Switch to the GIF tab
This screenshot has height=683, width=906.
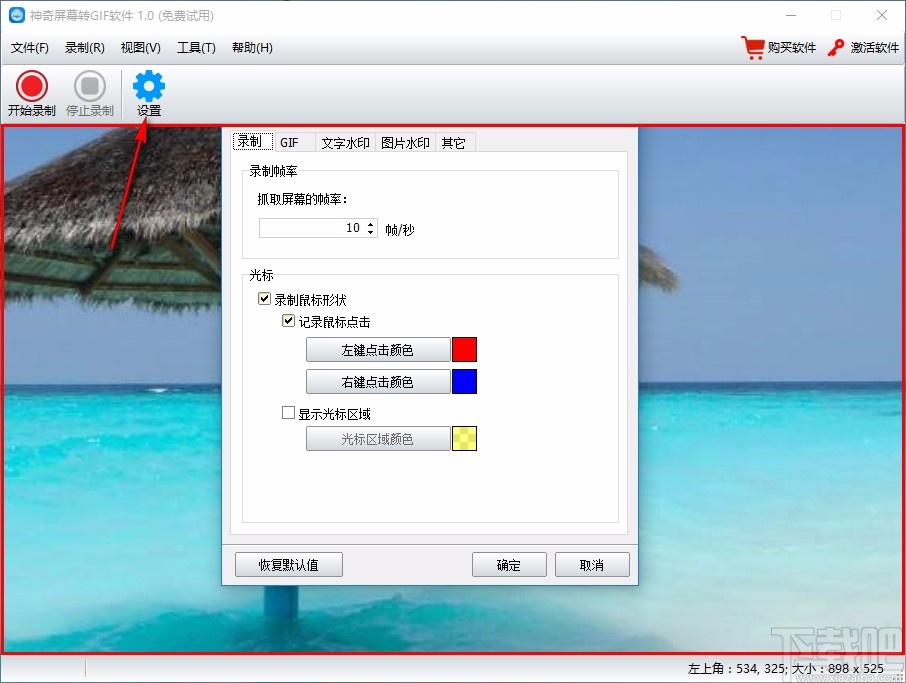tap(290, 141)
